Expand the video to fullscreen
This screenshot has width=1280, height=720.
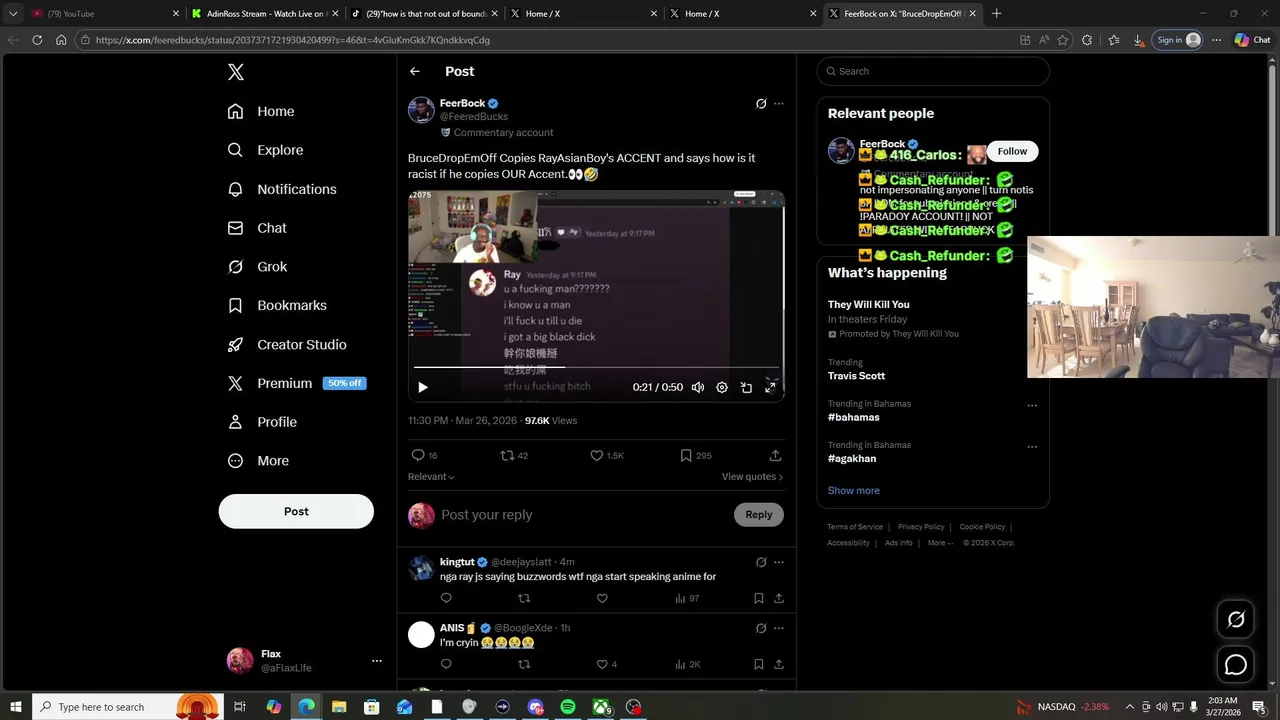770,387
